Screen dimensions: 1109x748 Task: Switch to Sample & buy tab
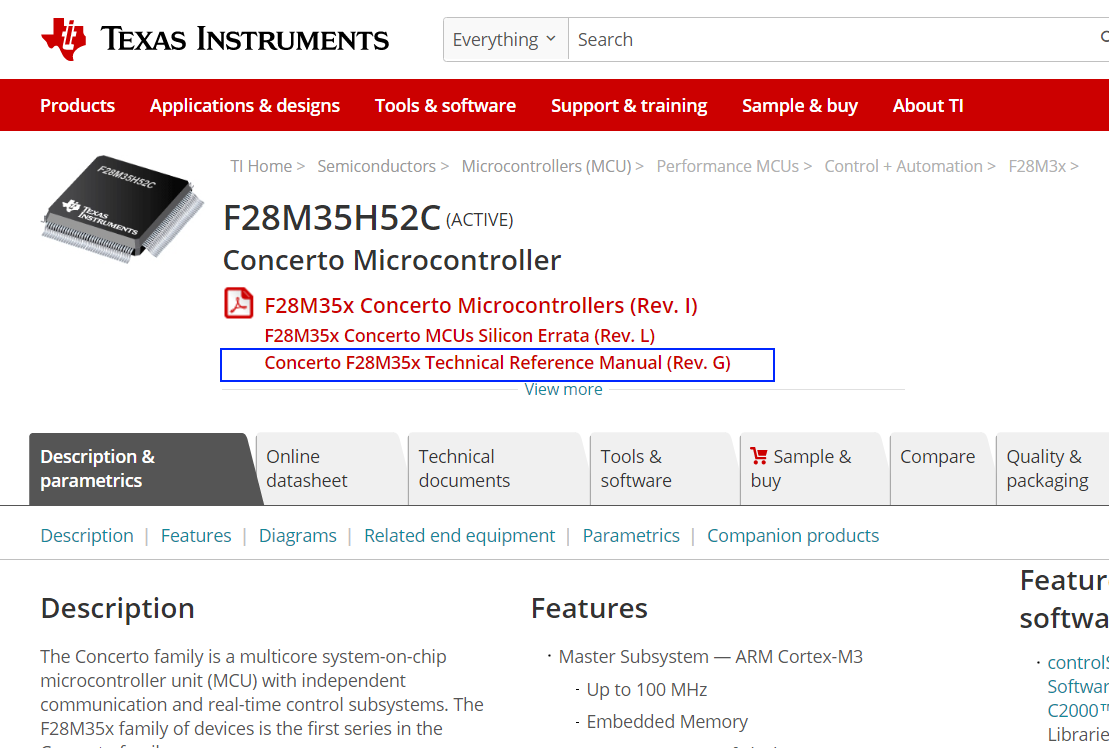814,469
